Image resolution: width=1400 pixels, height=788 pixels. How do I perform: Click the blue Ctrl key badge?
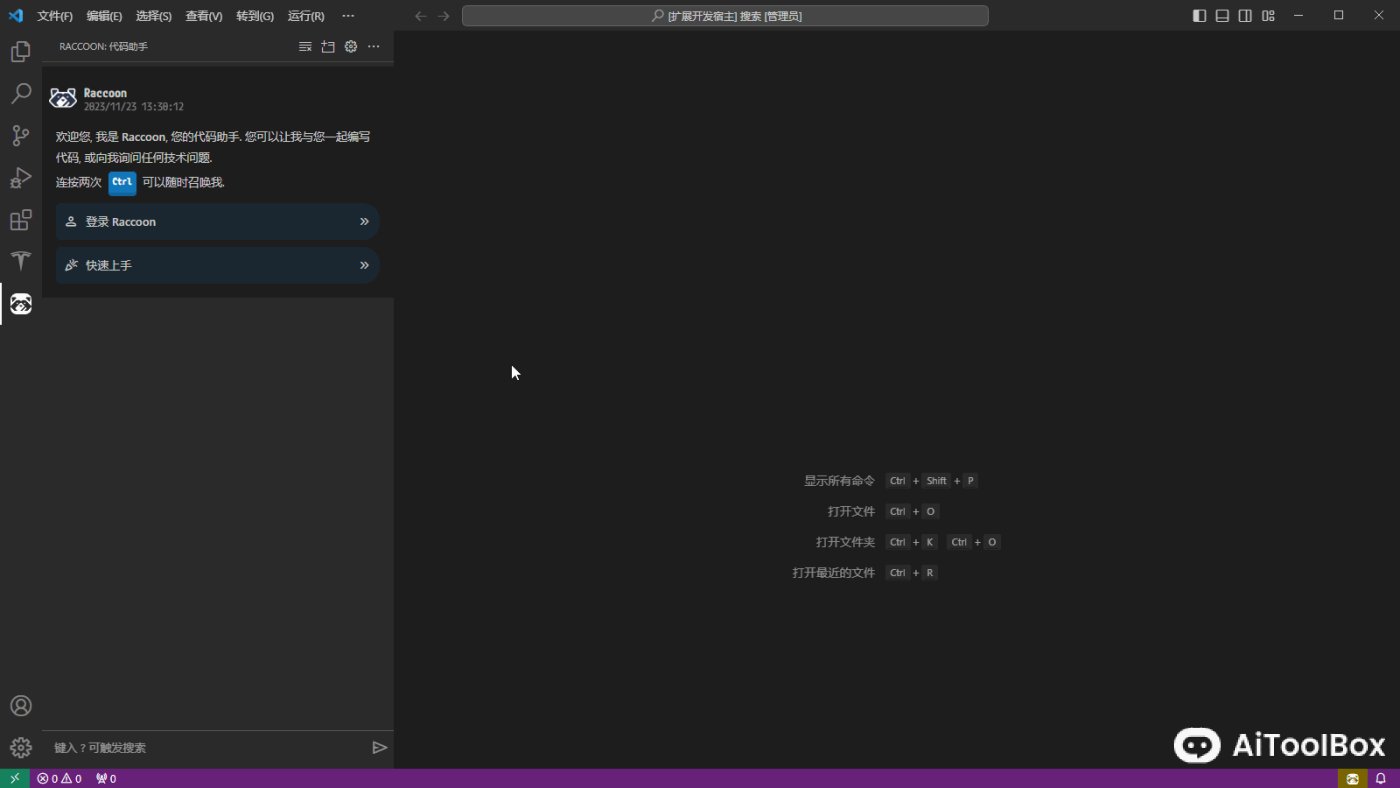(x=122, y=182)
